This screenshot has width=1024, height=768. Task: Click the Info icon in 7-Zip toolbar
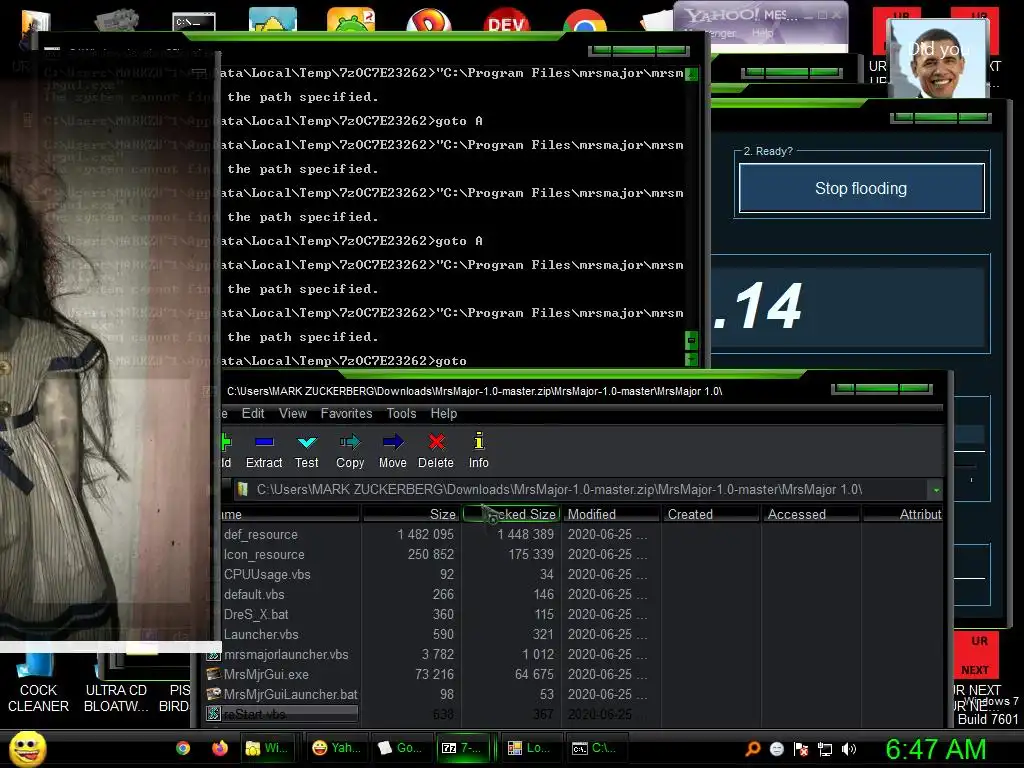click(x=479, y=441)
